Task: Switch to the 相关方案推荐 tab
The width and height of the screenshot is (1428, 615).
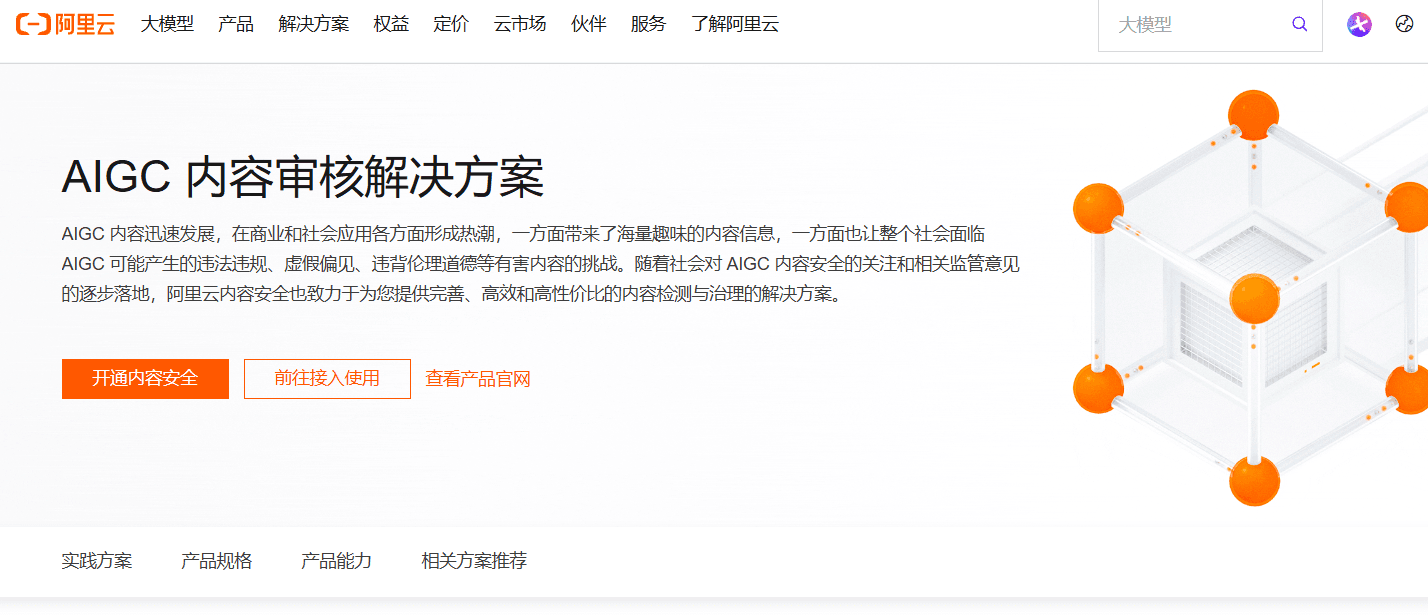Action: coord(474,561)
